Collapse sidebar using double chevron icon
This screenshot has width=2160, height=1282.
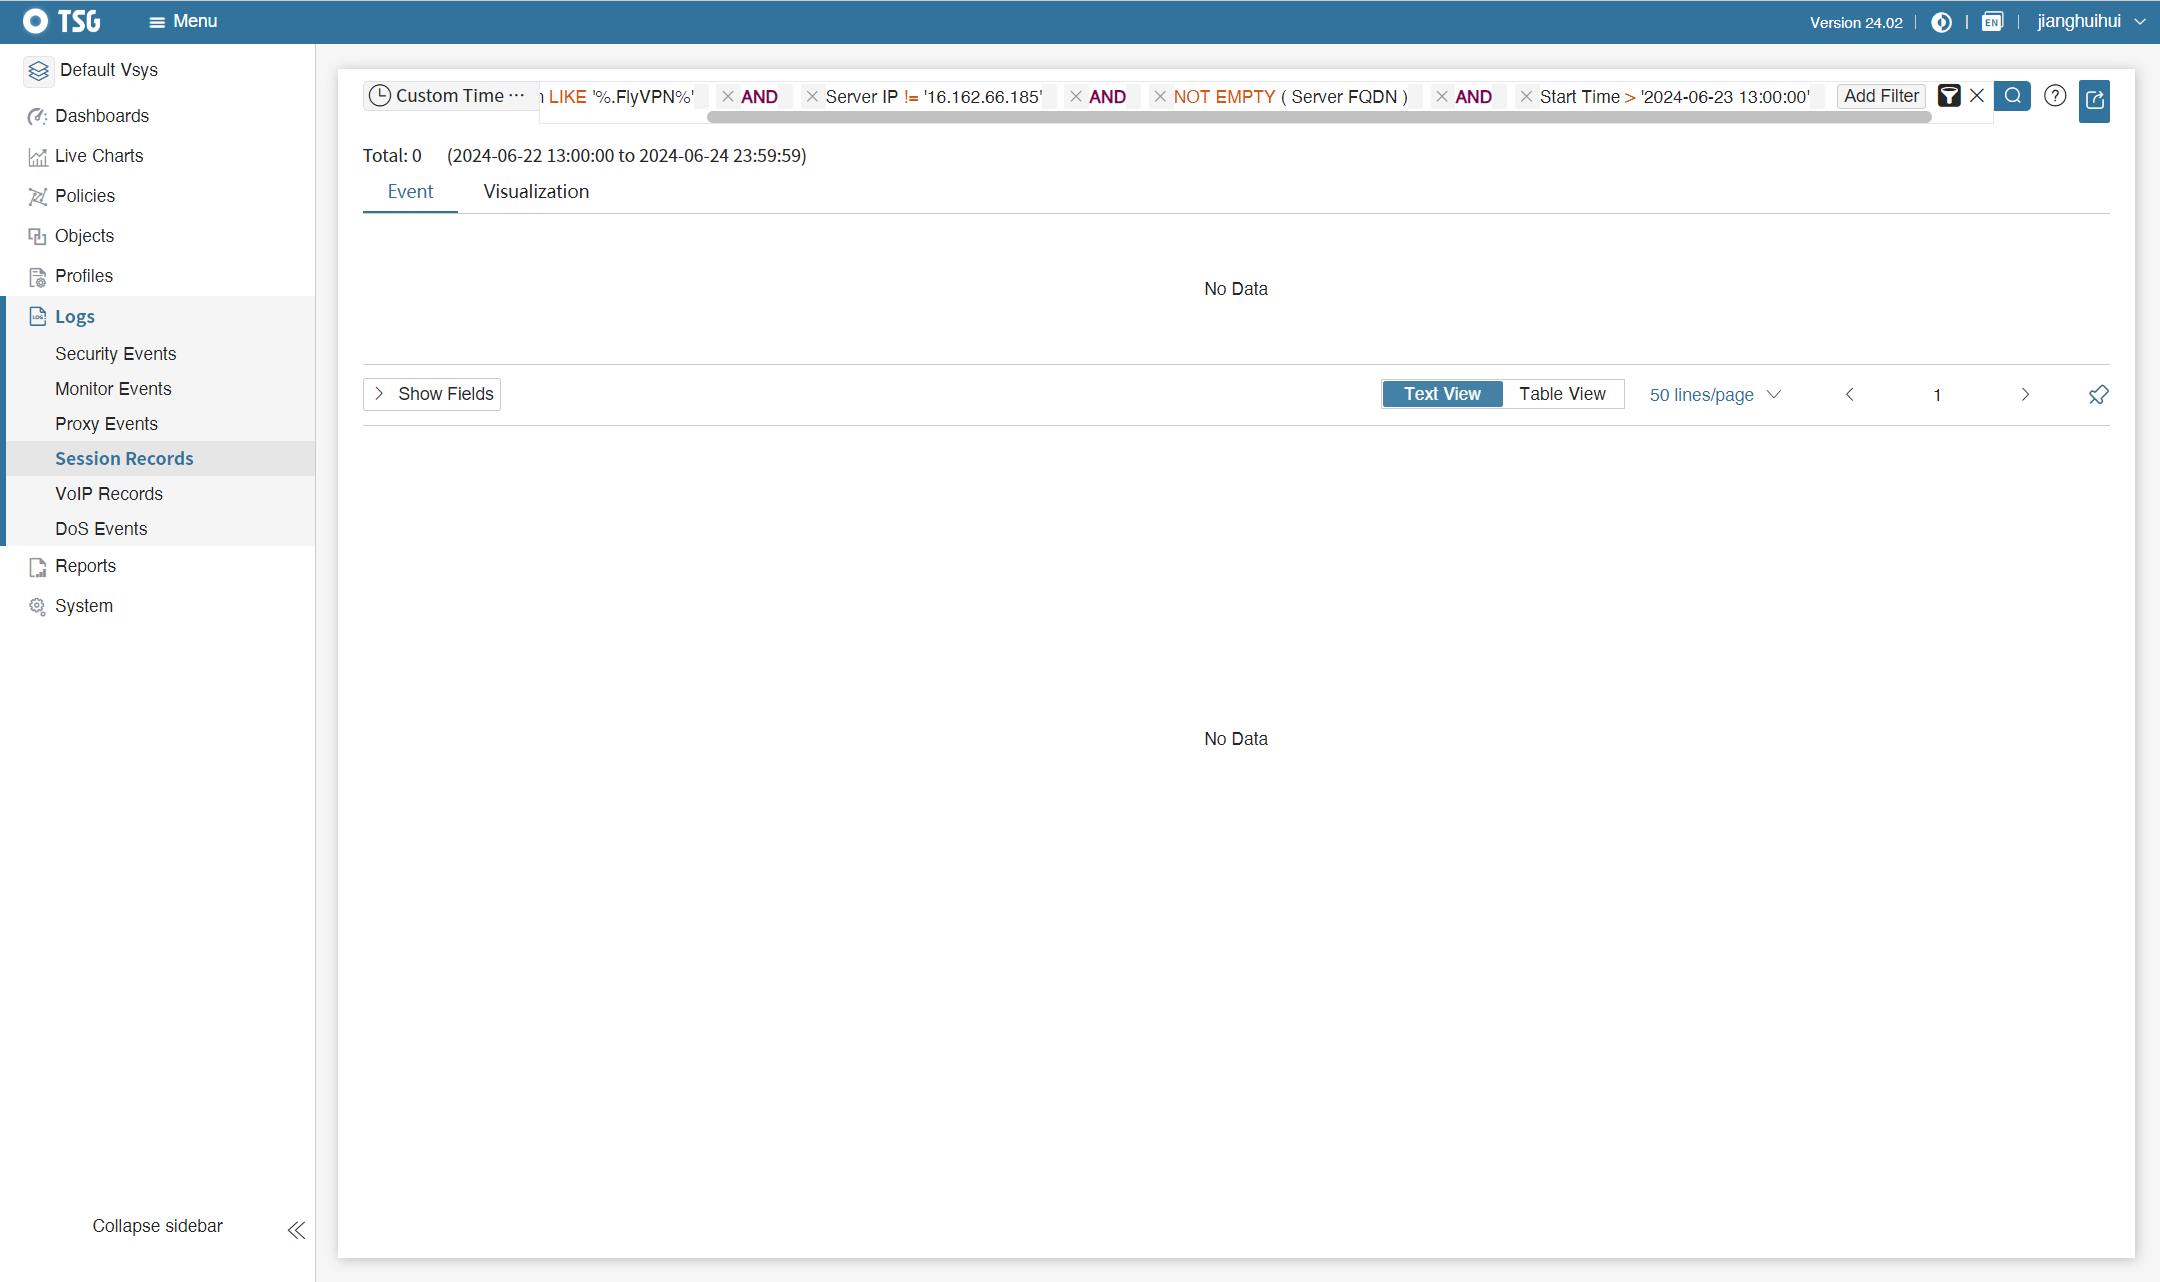pyautogui.click(x=296, y=1230)
